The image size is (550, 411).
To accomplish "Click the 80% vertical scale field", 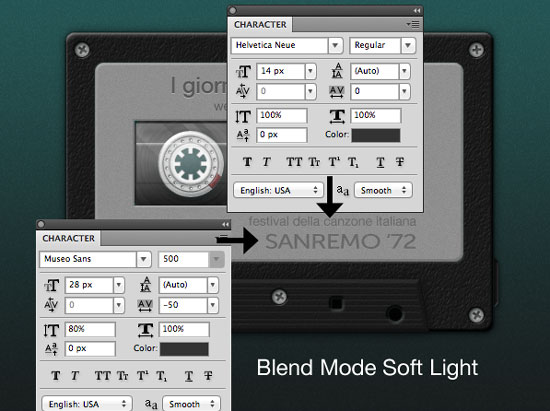I will point(90,329).
